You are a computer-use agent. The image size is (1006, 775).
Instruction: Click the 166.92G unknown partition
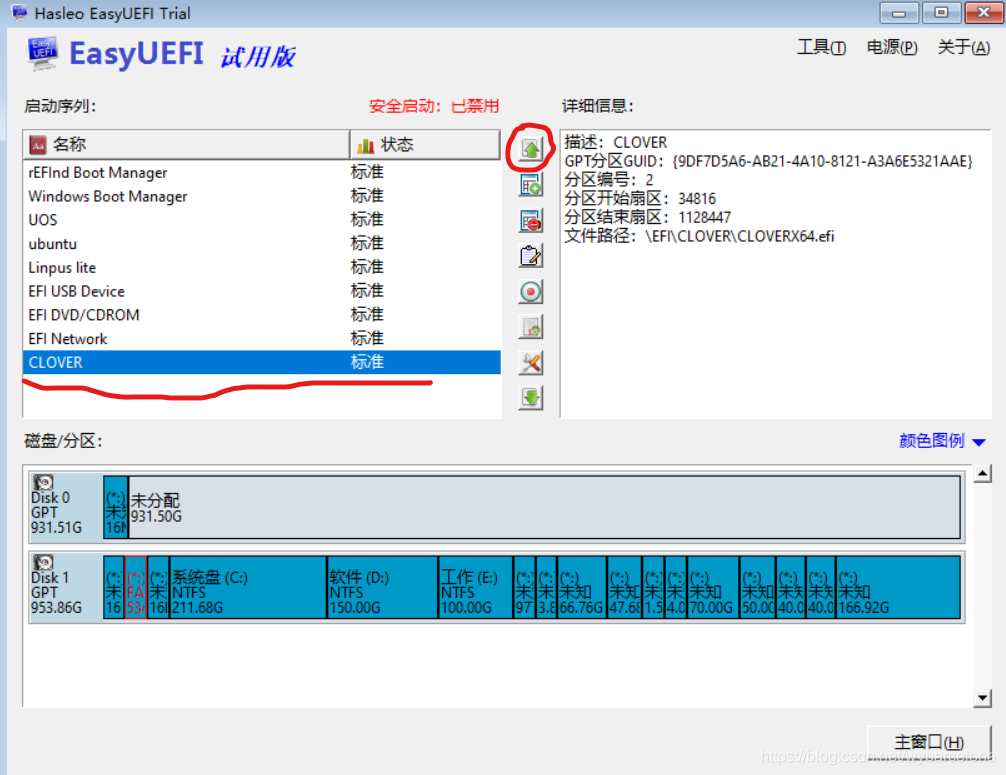(898, 588)
